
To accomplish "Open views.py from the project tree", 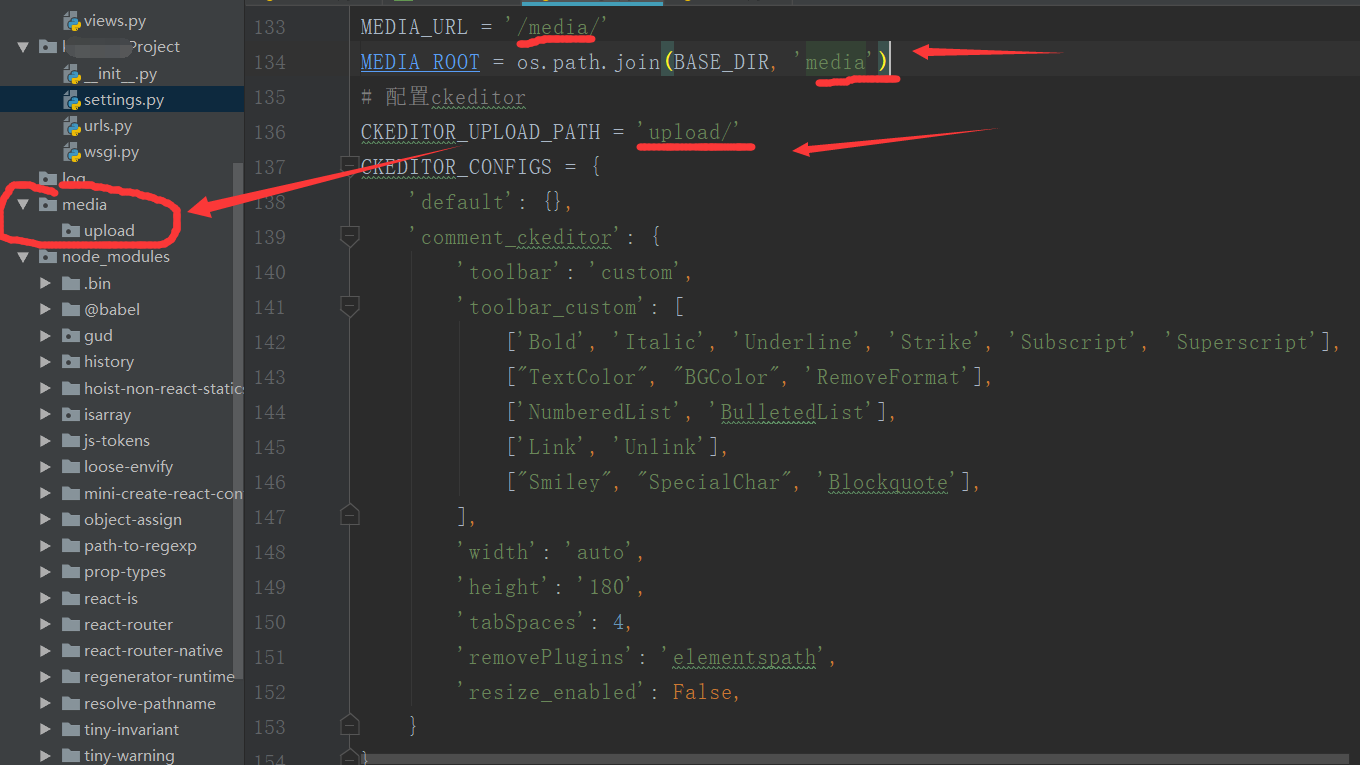I will 113,19.
